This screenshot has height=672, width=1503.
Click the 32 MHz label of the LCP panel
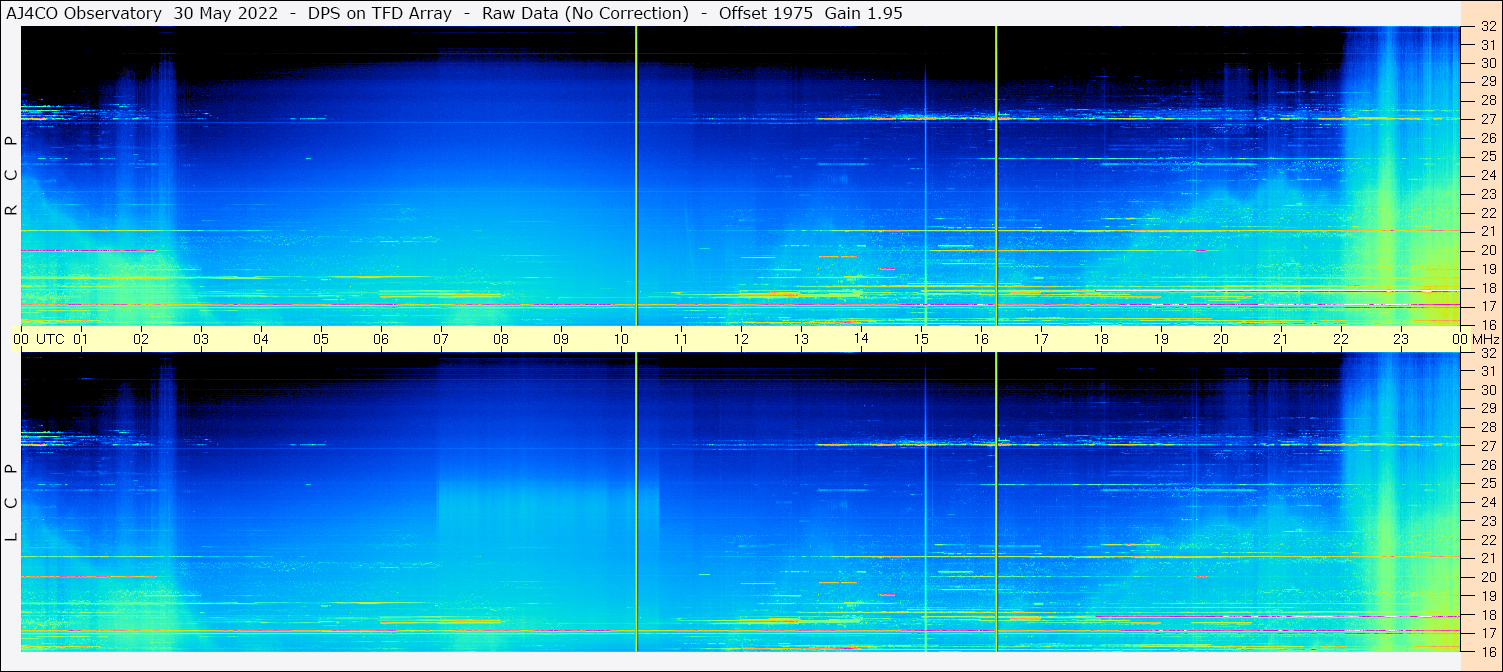pos(1487,353)
